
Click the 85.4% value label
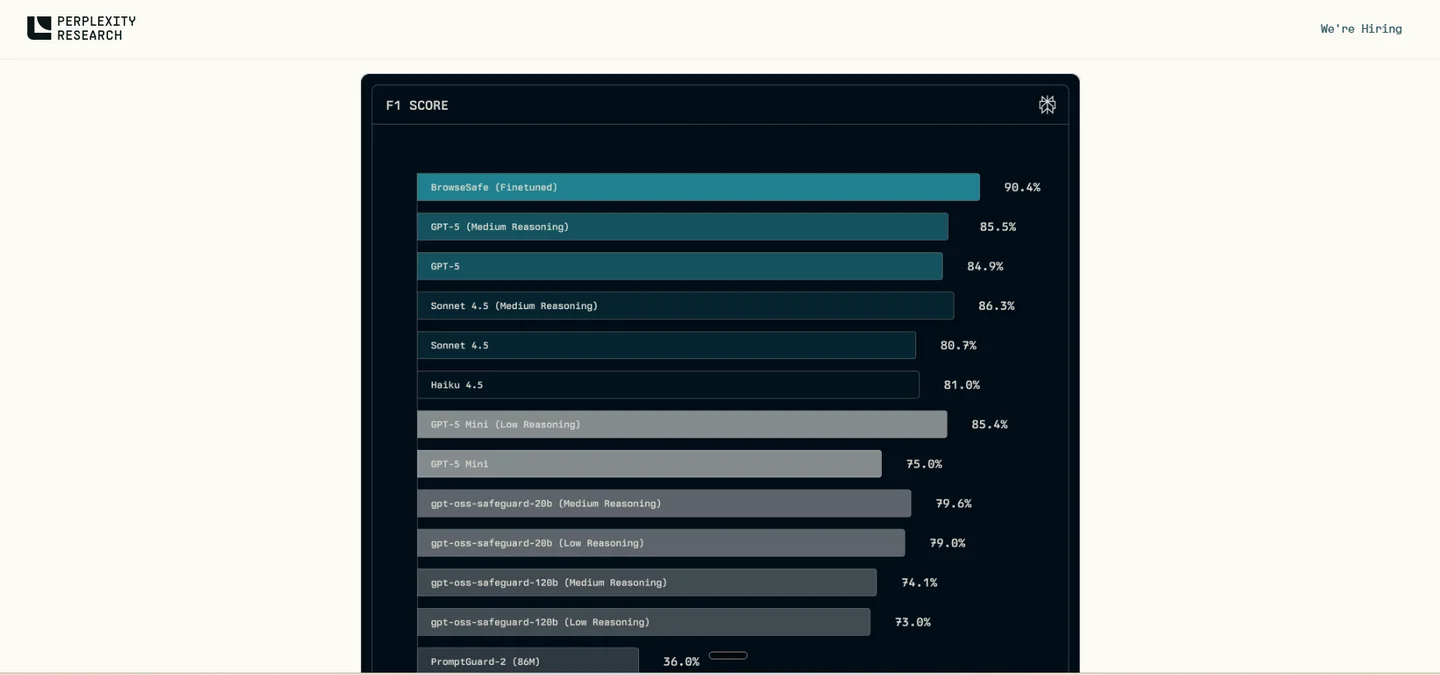point(990,424)
